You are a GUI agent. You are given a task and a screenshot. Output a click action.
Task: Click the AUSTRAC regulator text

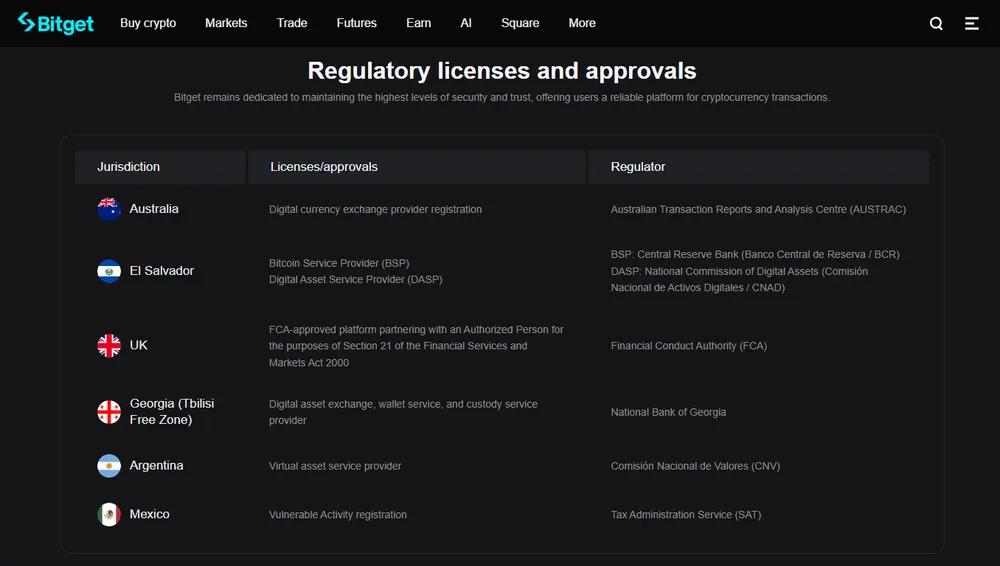pos(758,209)
